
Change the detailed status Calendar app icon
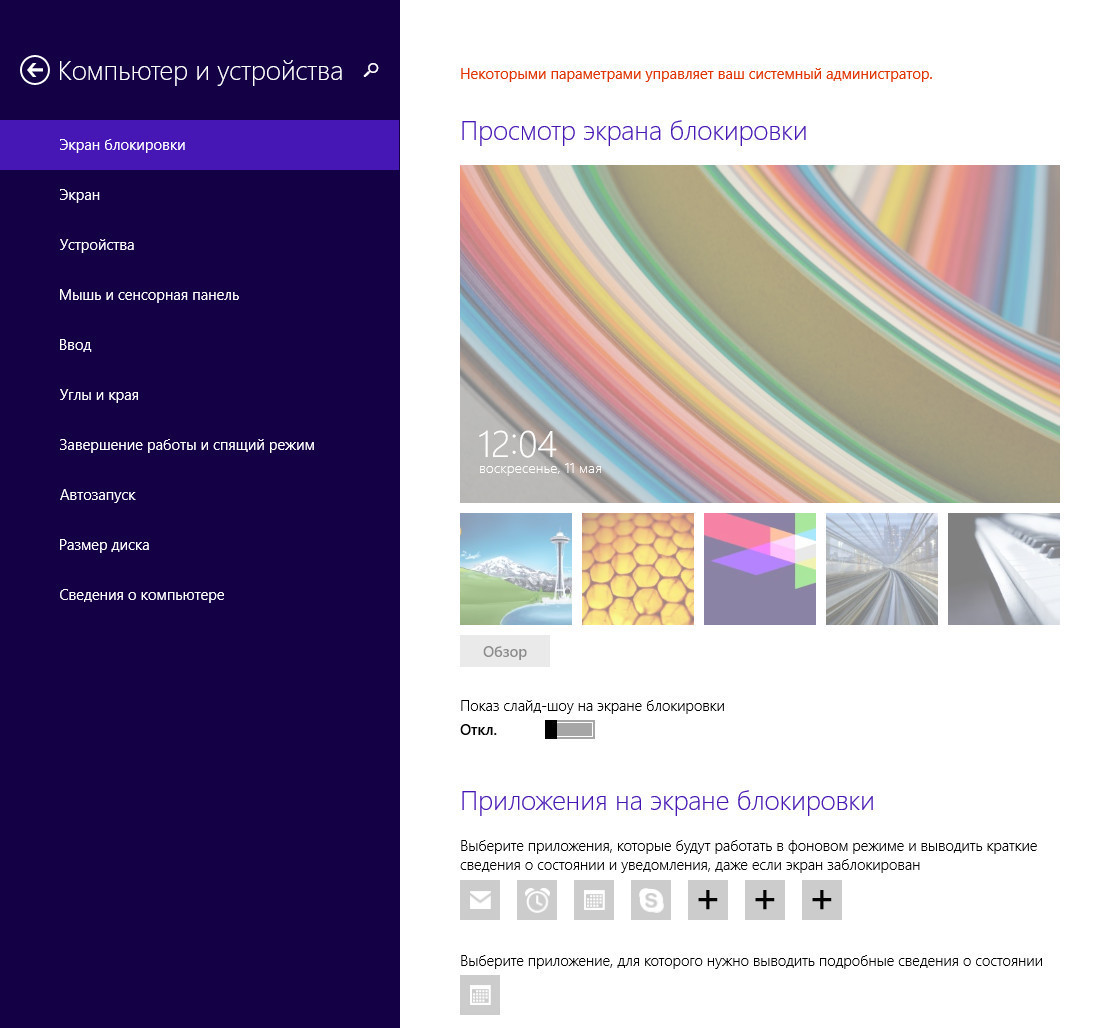tap(480, 995)
